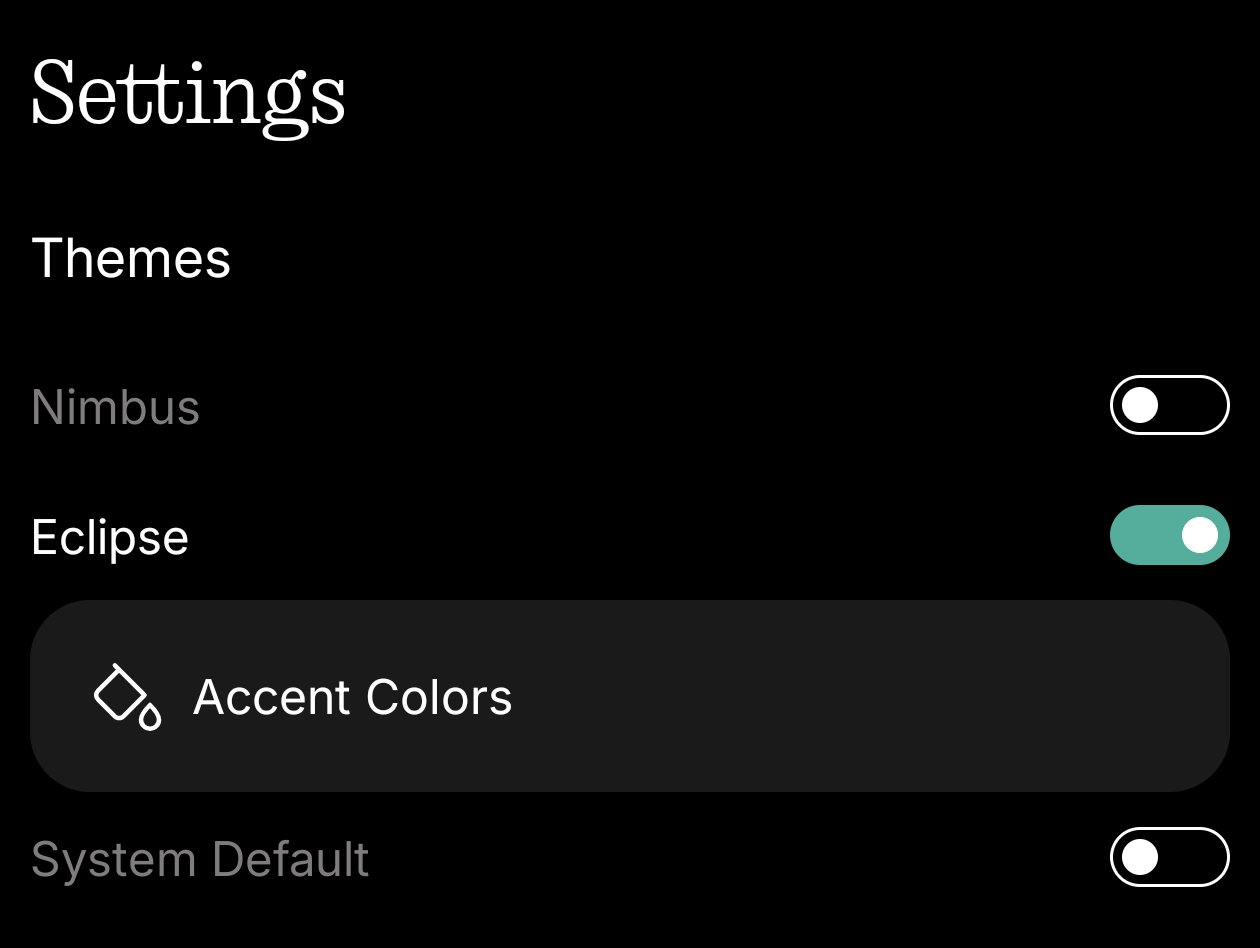Turn on the Nimbus theme toggle
The image size is (1260, 948).
tap(1169, 405)
